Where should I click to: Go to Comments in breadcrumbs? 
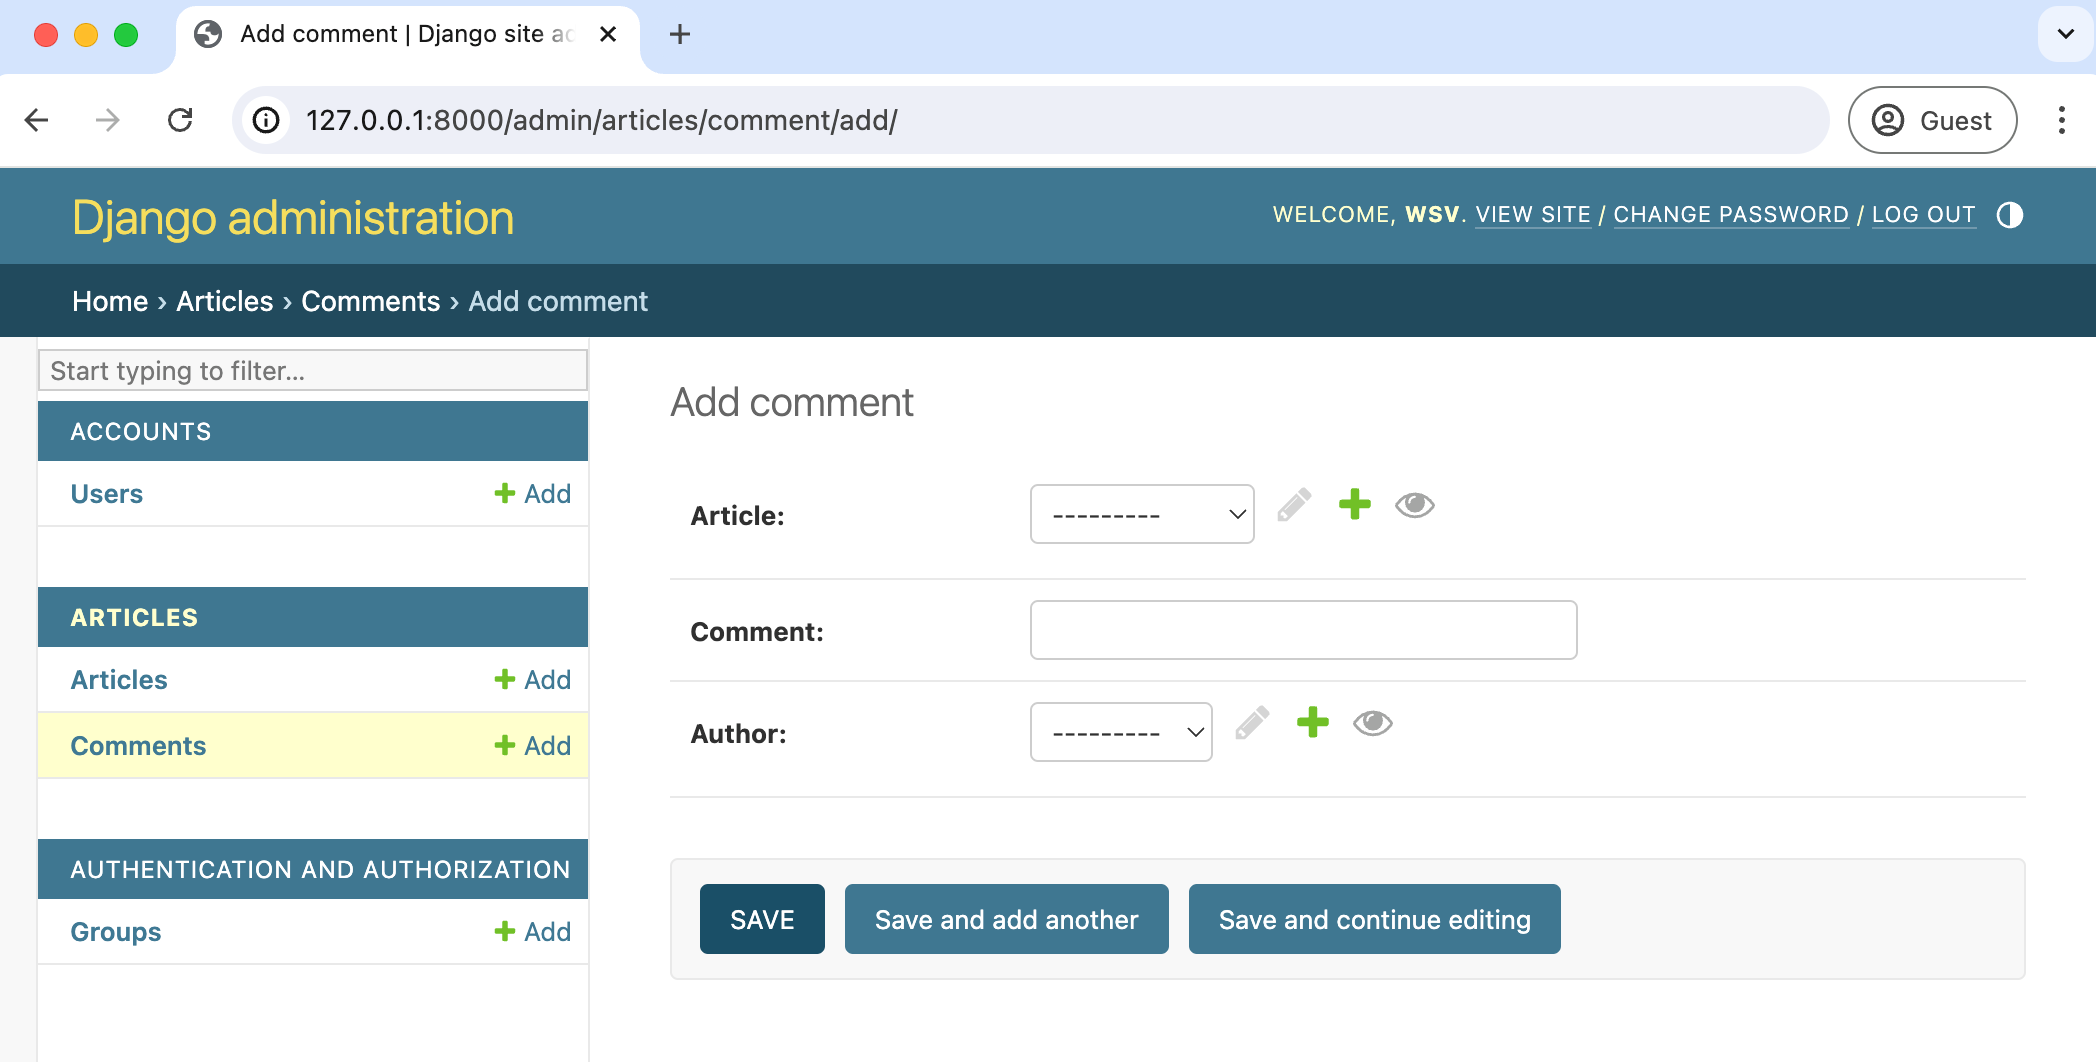tap(371, 301)
